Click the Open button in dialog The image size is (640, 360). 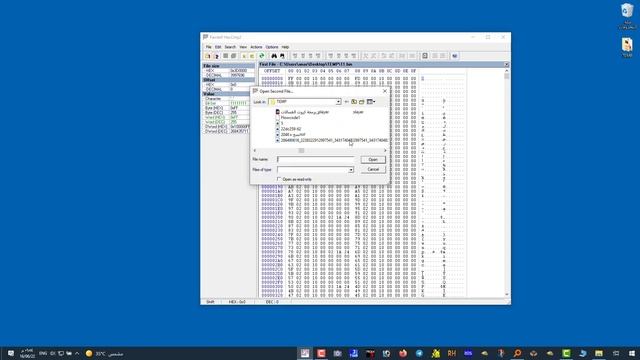[x=373, y=160]
